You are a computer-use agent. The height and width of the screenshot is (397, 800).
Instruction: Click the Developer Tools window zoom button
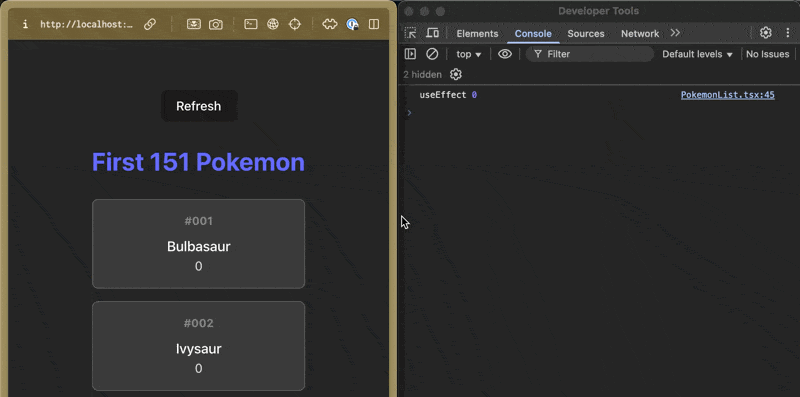coord(440,11)
